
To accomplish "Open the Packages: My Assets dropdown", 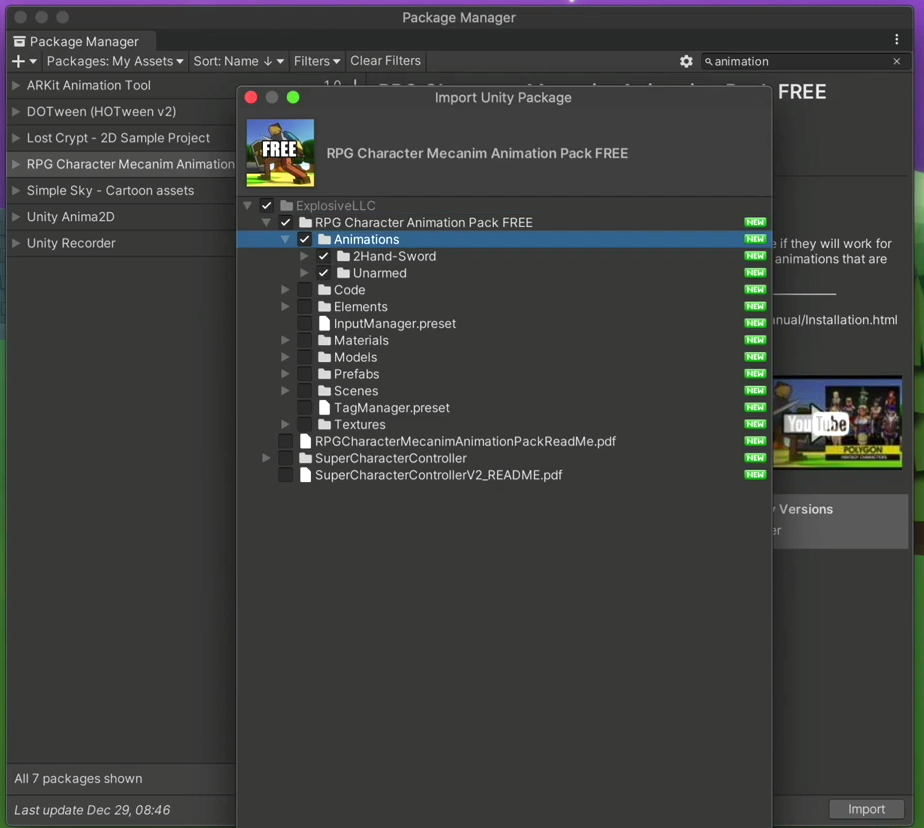I will [x=113, y=61].
